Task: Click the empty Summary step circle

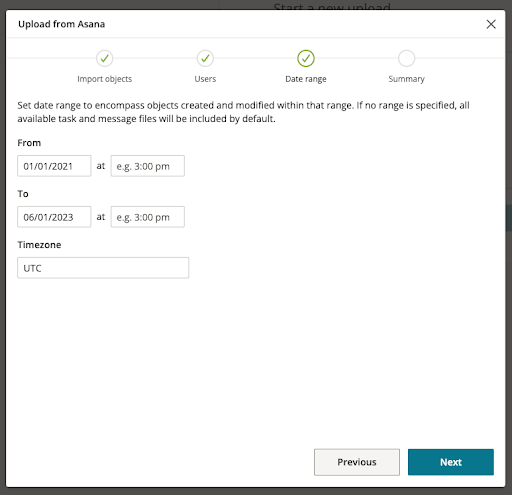Action: tap(406, 58)
